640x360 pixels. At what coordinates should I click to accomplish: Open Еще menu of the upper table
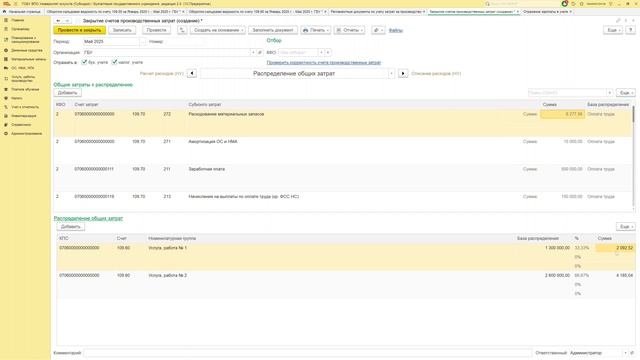point(625,93)
